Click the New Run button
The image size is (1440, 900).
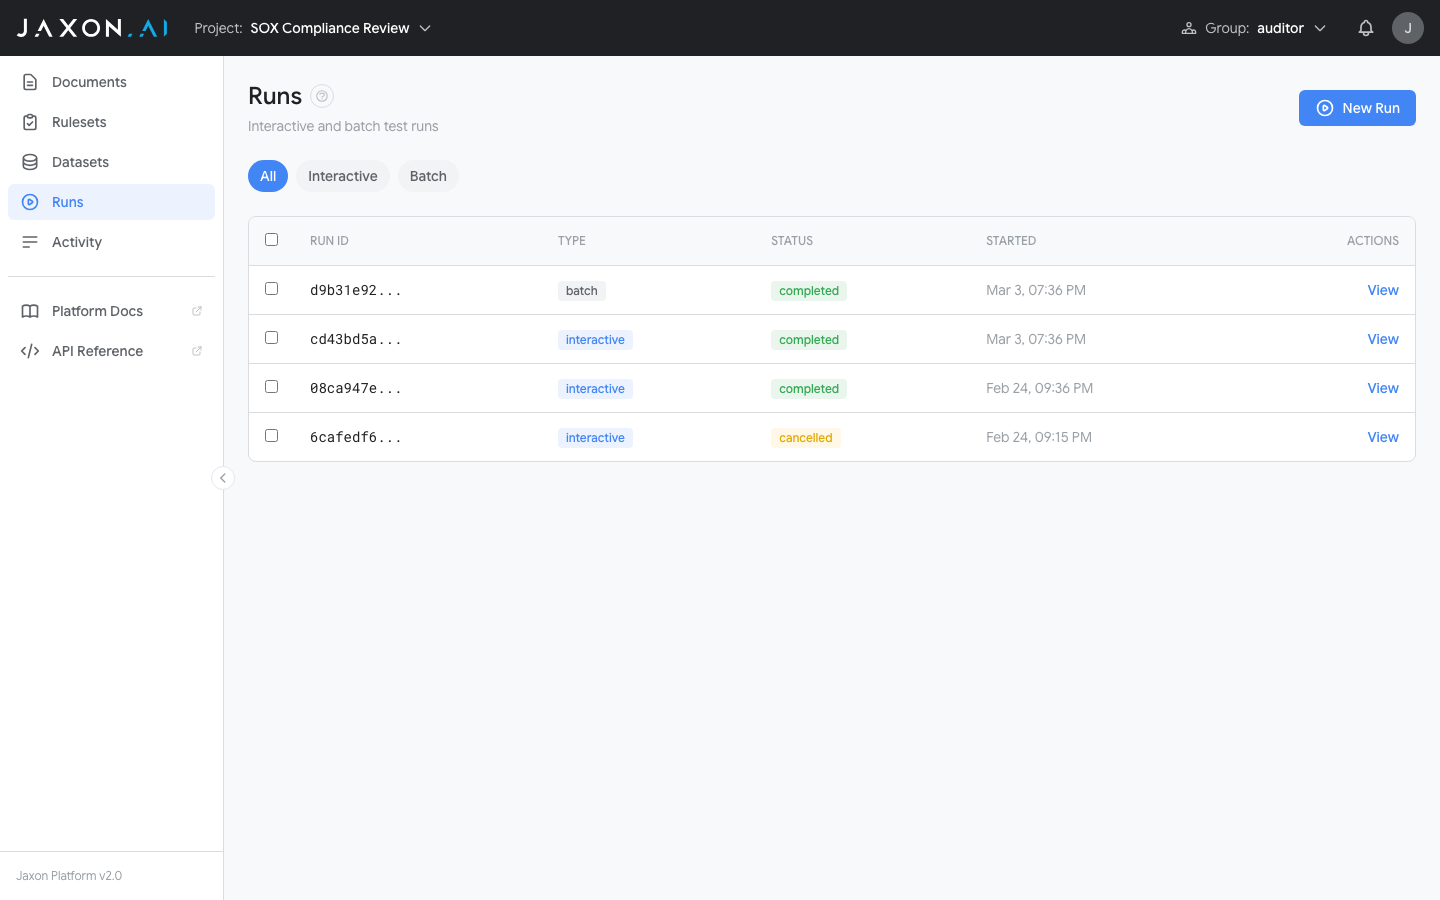coord(1357,108)
